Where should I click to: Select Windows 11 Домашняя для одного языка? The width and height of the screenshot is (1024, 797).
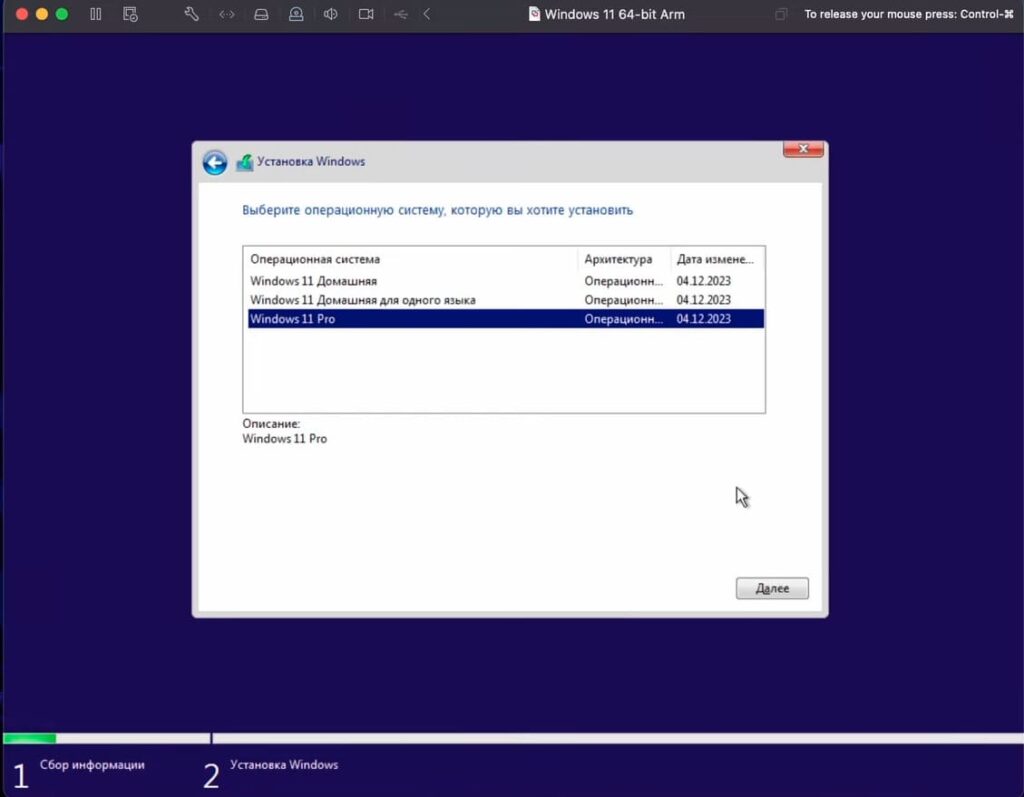(362, 300)
